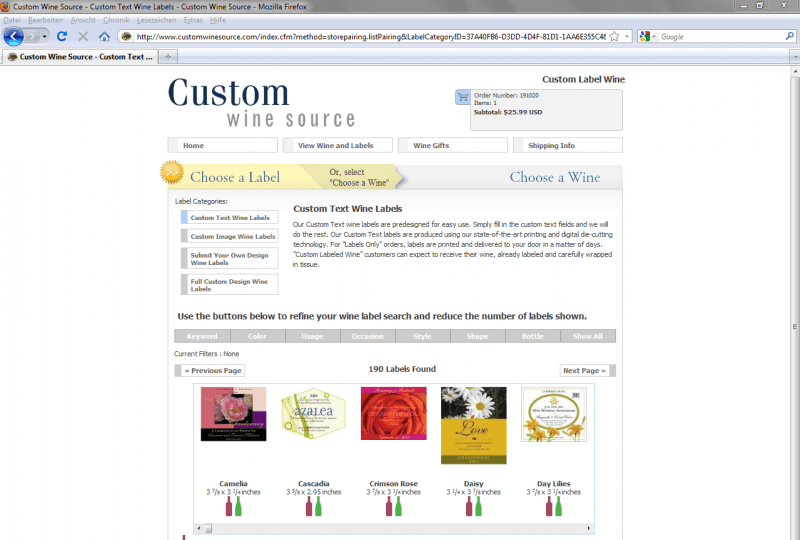The height and width of the screenshot is (540, 800).
Task: Open the Daisy label thumbnail
Action: tap(473, 425)
